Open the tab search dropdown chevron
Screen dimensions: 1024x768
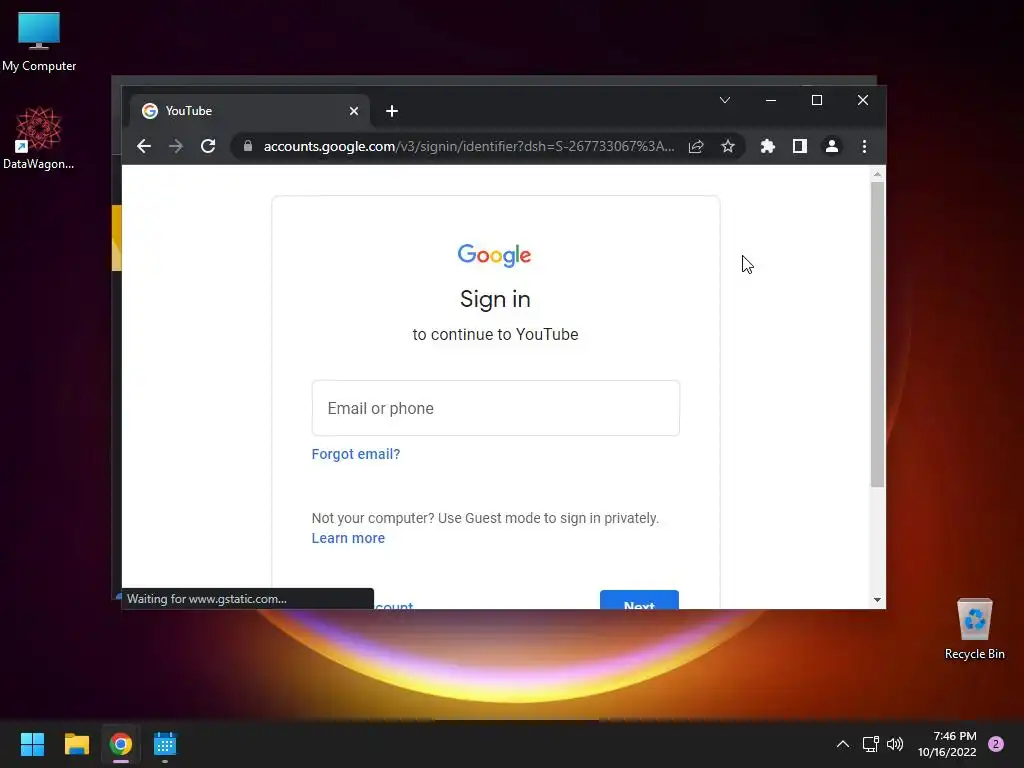(725, 100)
